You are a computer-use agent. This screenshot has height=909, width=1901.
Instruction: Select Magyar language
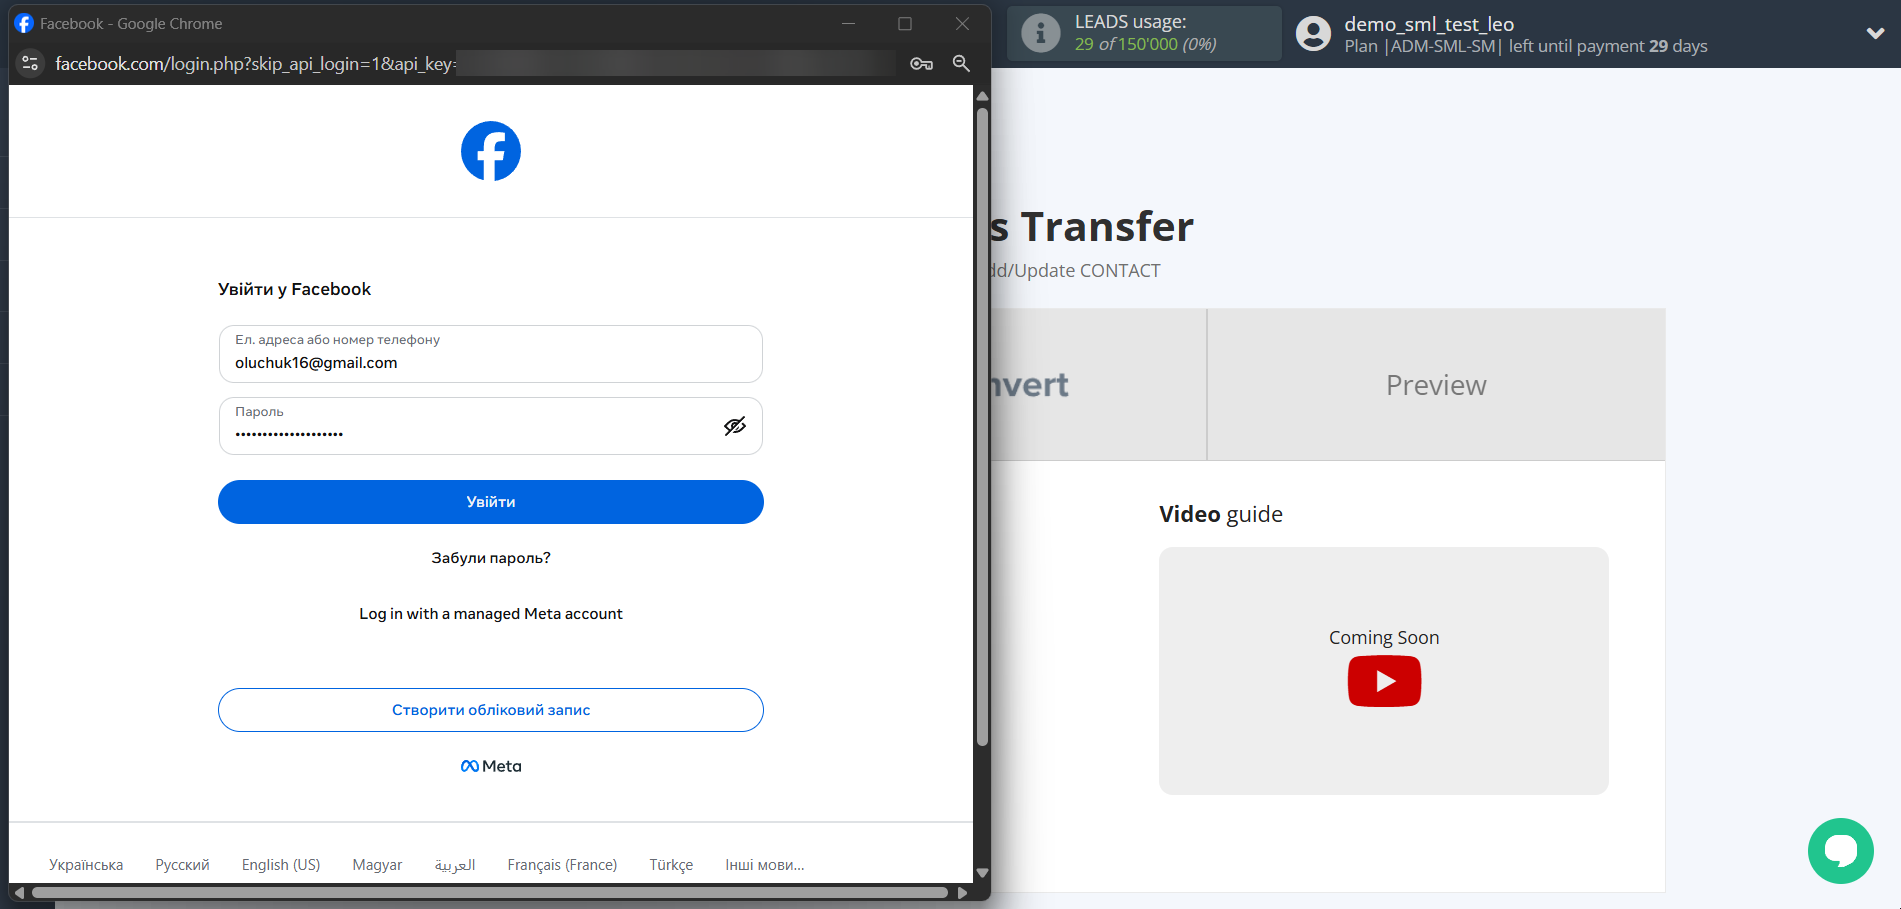point(377,865)
